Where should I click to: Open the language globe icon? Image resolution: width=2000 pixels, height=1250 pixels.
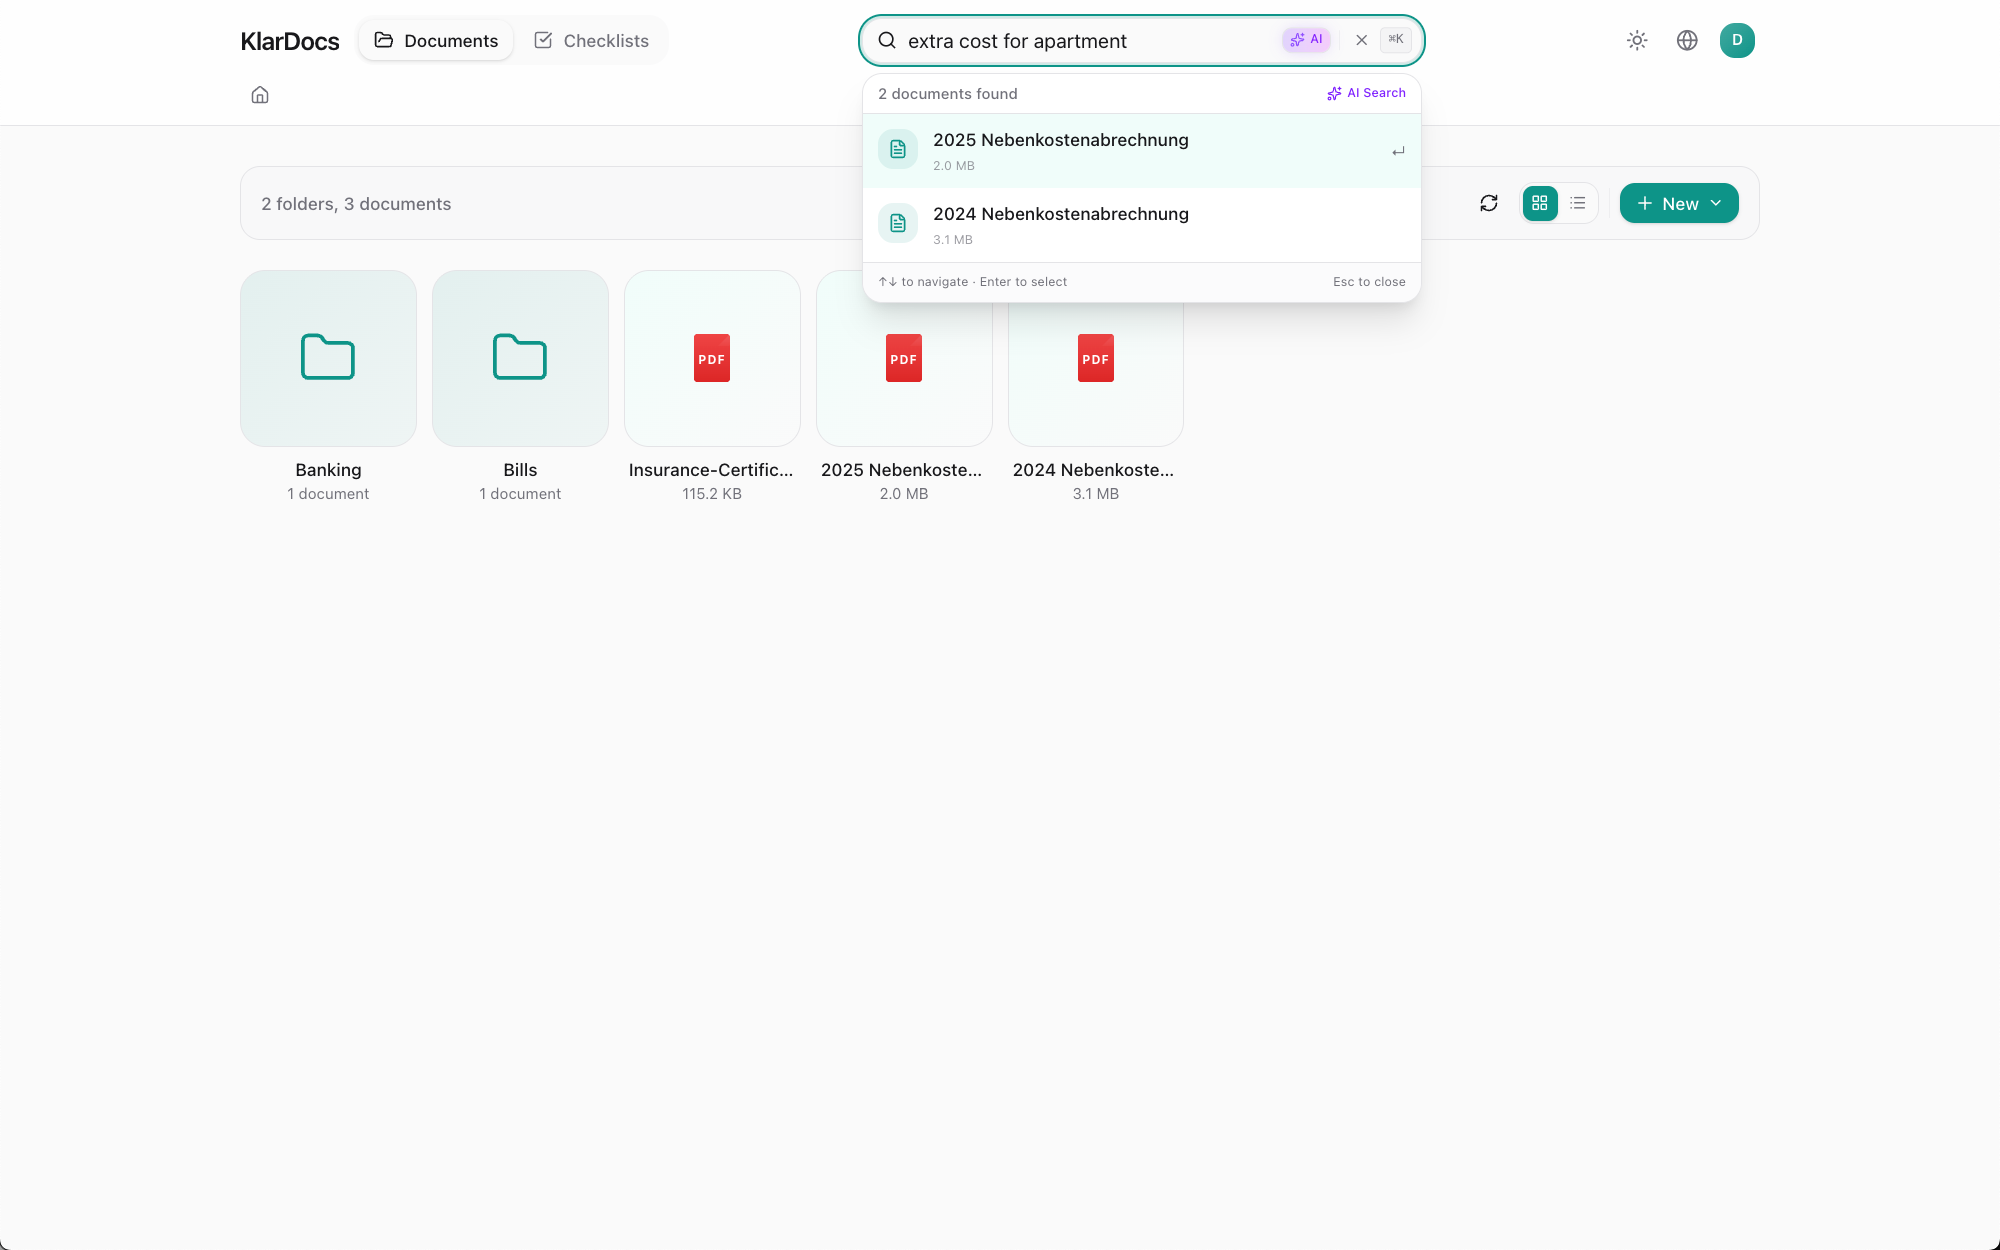point(1687,41)
